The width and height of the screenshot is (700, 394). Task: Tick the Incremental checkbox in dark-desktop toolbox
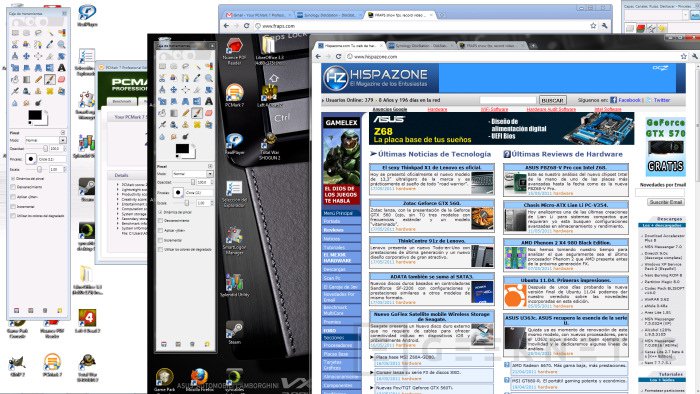click(160, 240)
